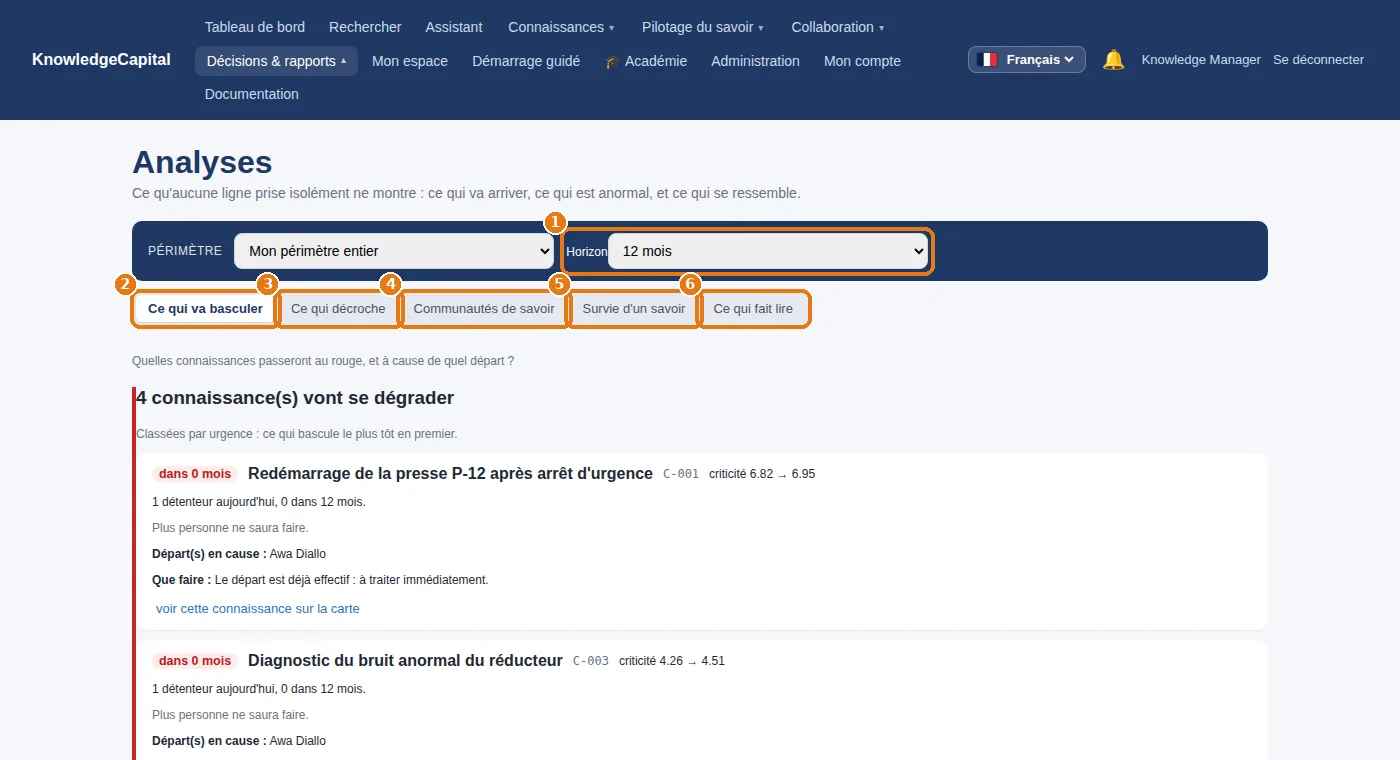Open the notifications bell icon
Screen dimensions: 1400x760
(x=1113, y=60)
